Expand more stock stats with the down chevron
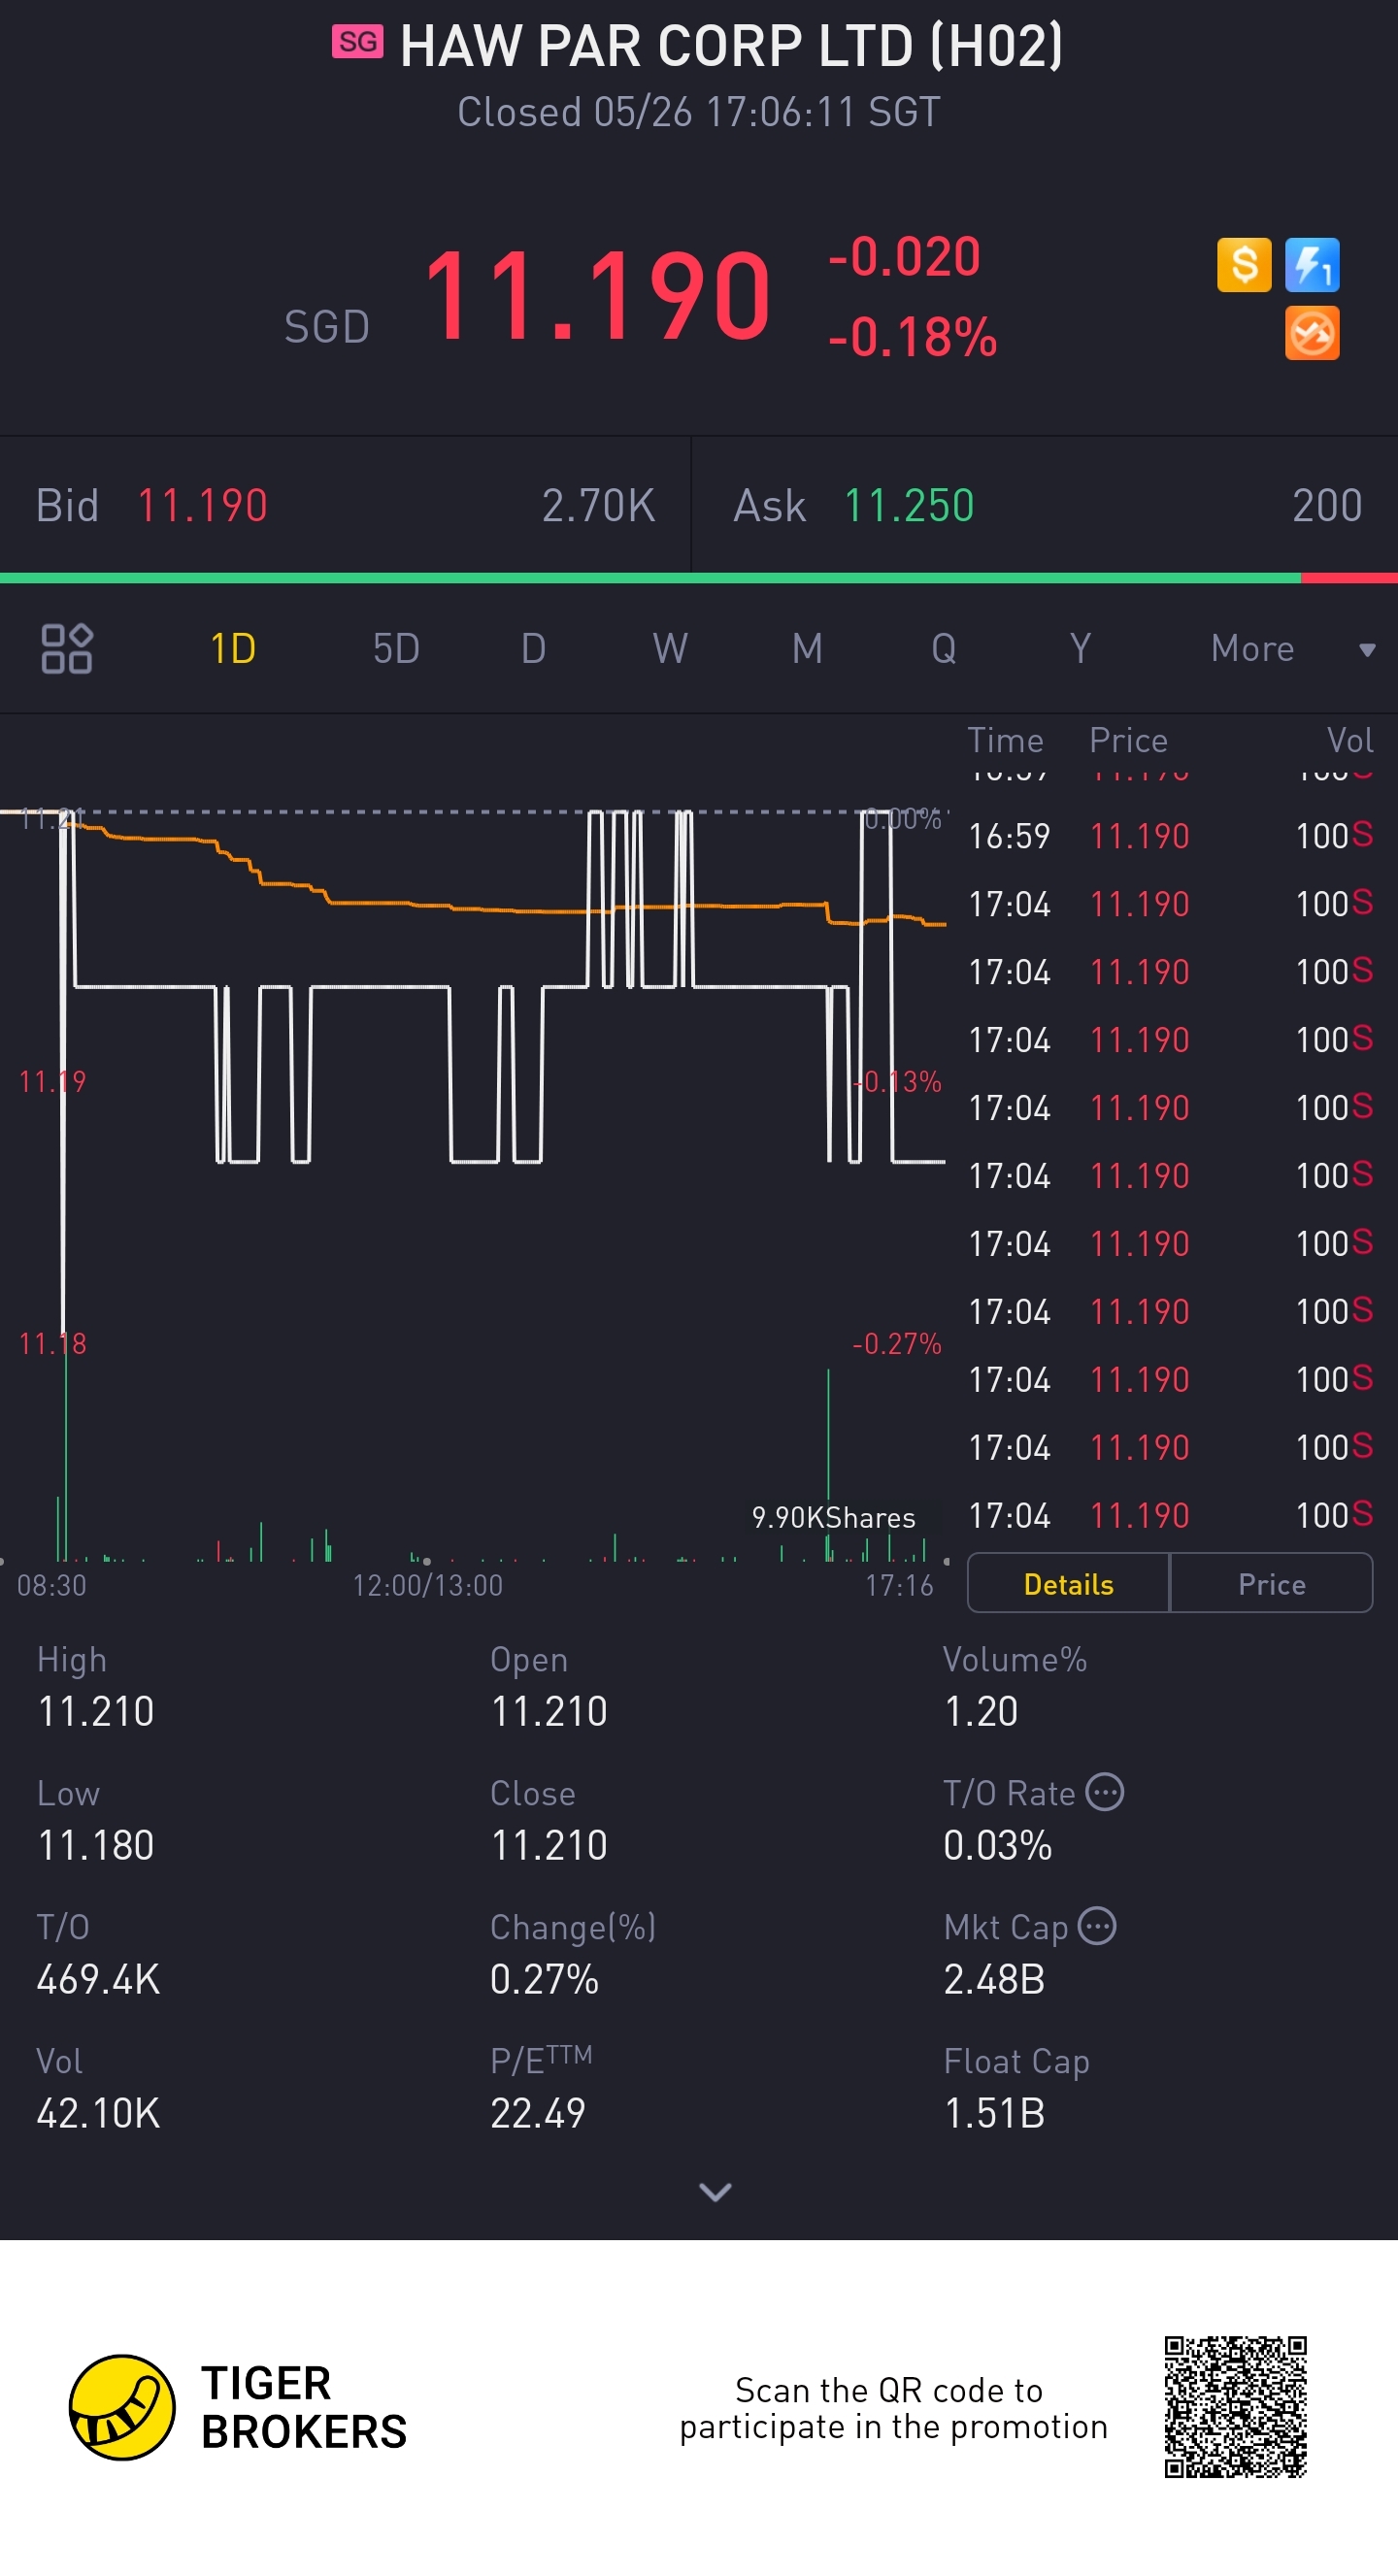This screenshot has width=1398, height=2576. coord(715,2192)
